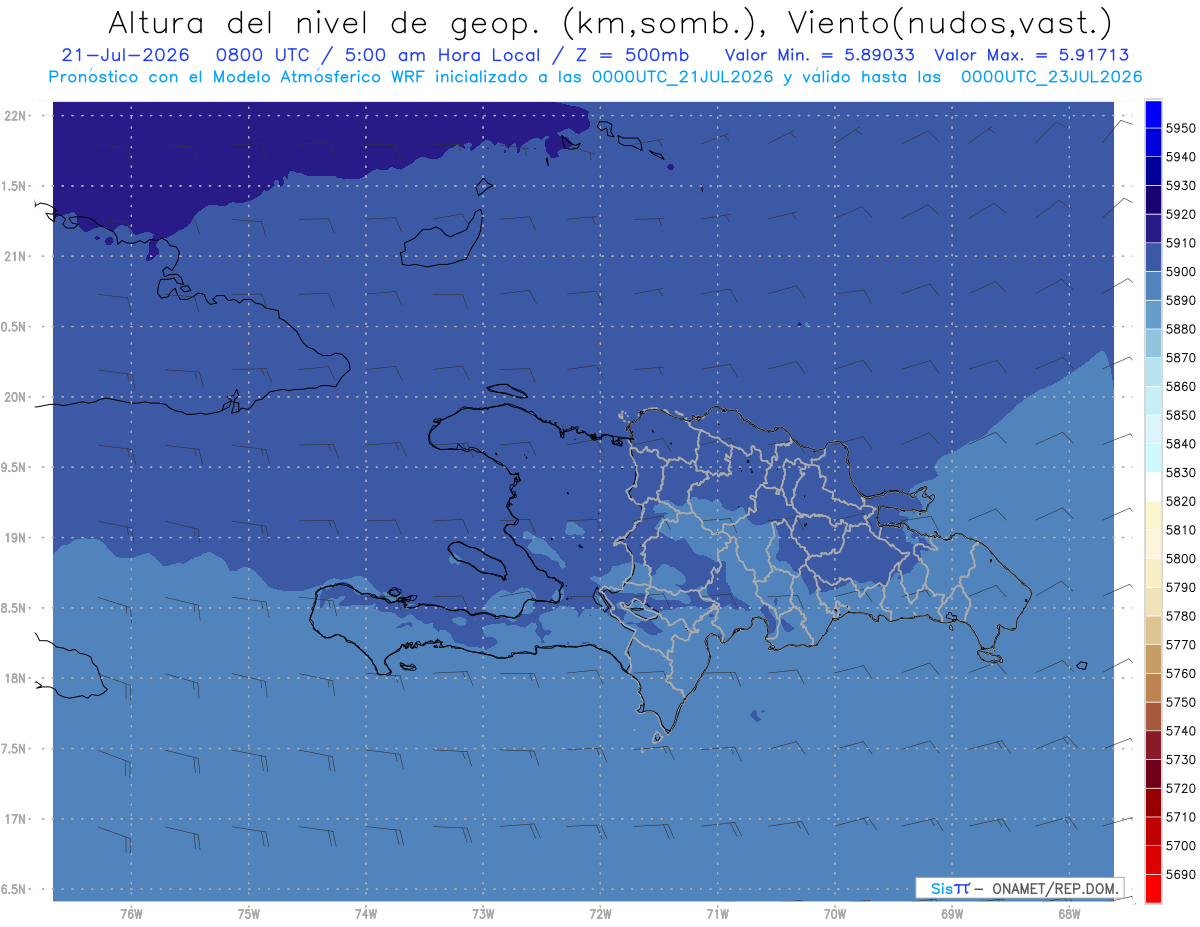Click the white swatch between 5830 and 5820
The height and width of the screenshot is (927, 1200).
click(x=1152, y=486)
